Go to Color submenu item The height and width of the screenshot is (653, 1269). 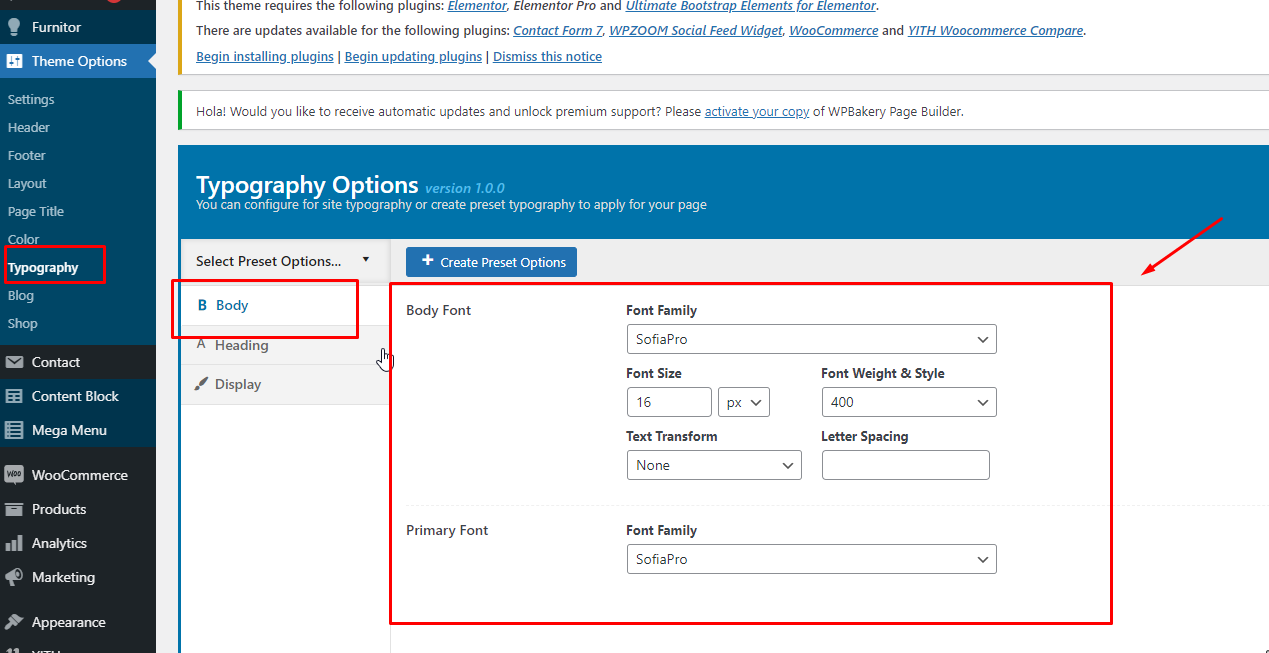(x=24, y=240)
